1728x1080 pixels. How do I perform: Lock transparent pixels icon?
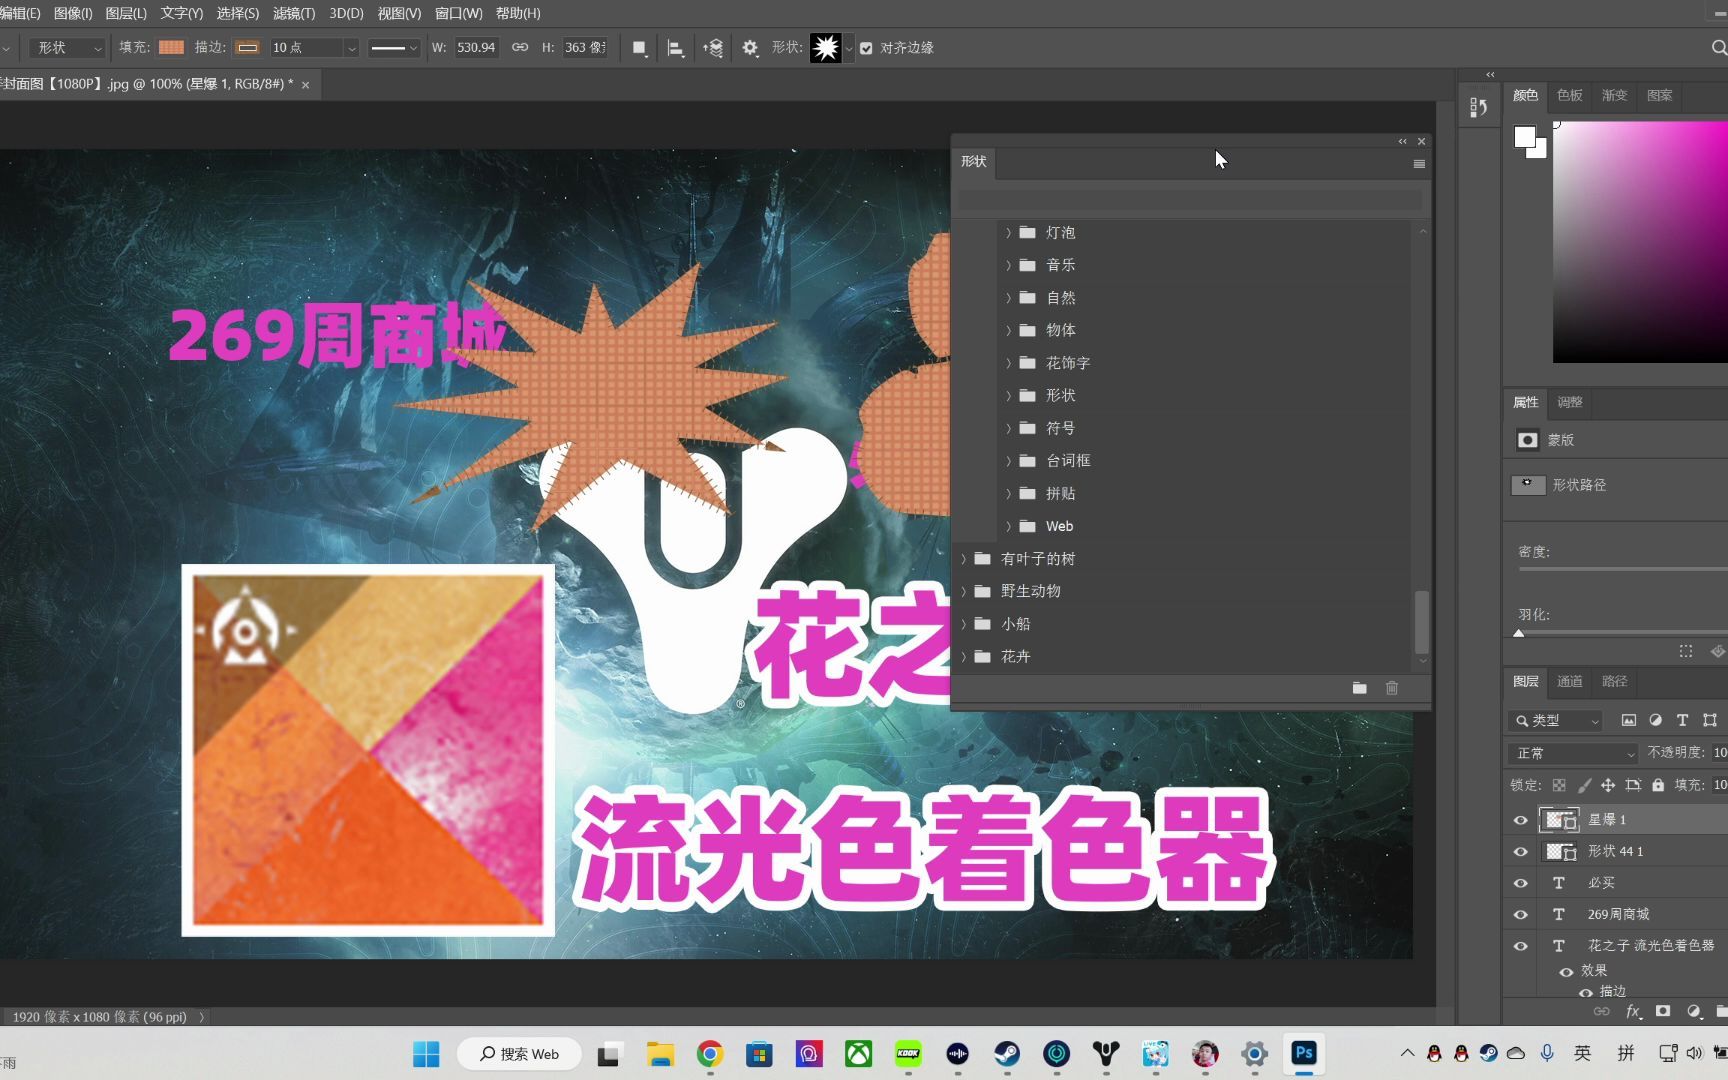click(x=1559, y=785)
